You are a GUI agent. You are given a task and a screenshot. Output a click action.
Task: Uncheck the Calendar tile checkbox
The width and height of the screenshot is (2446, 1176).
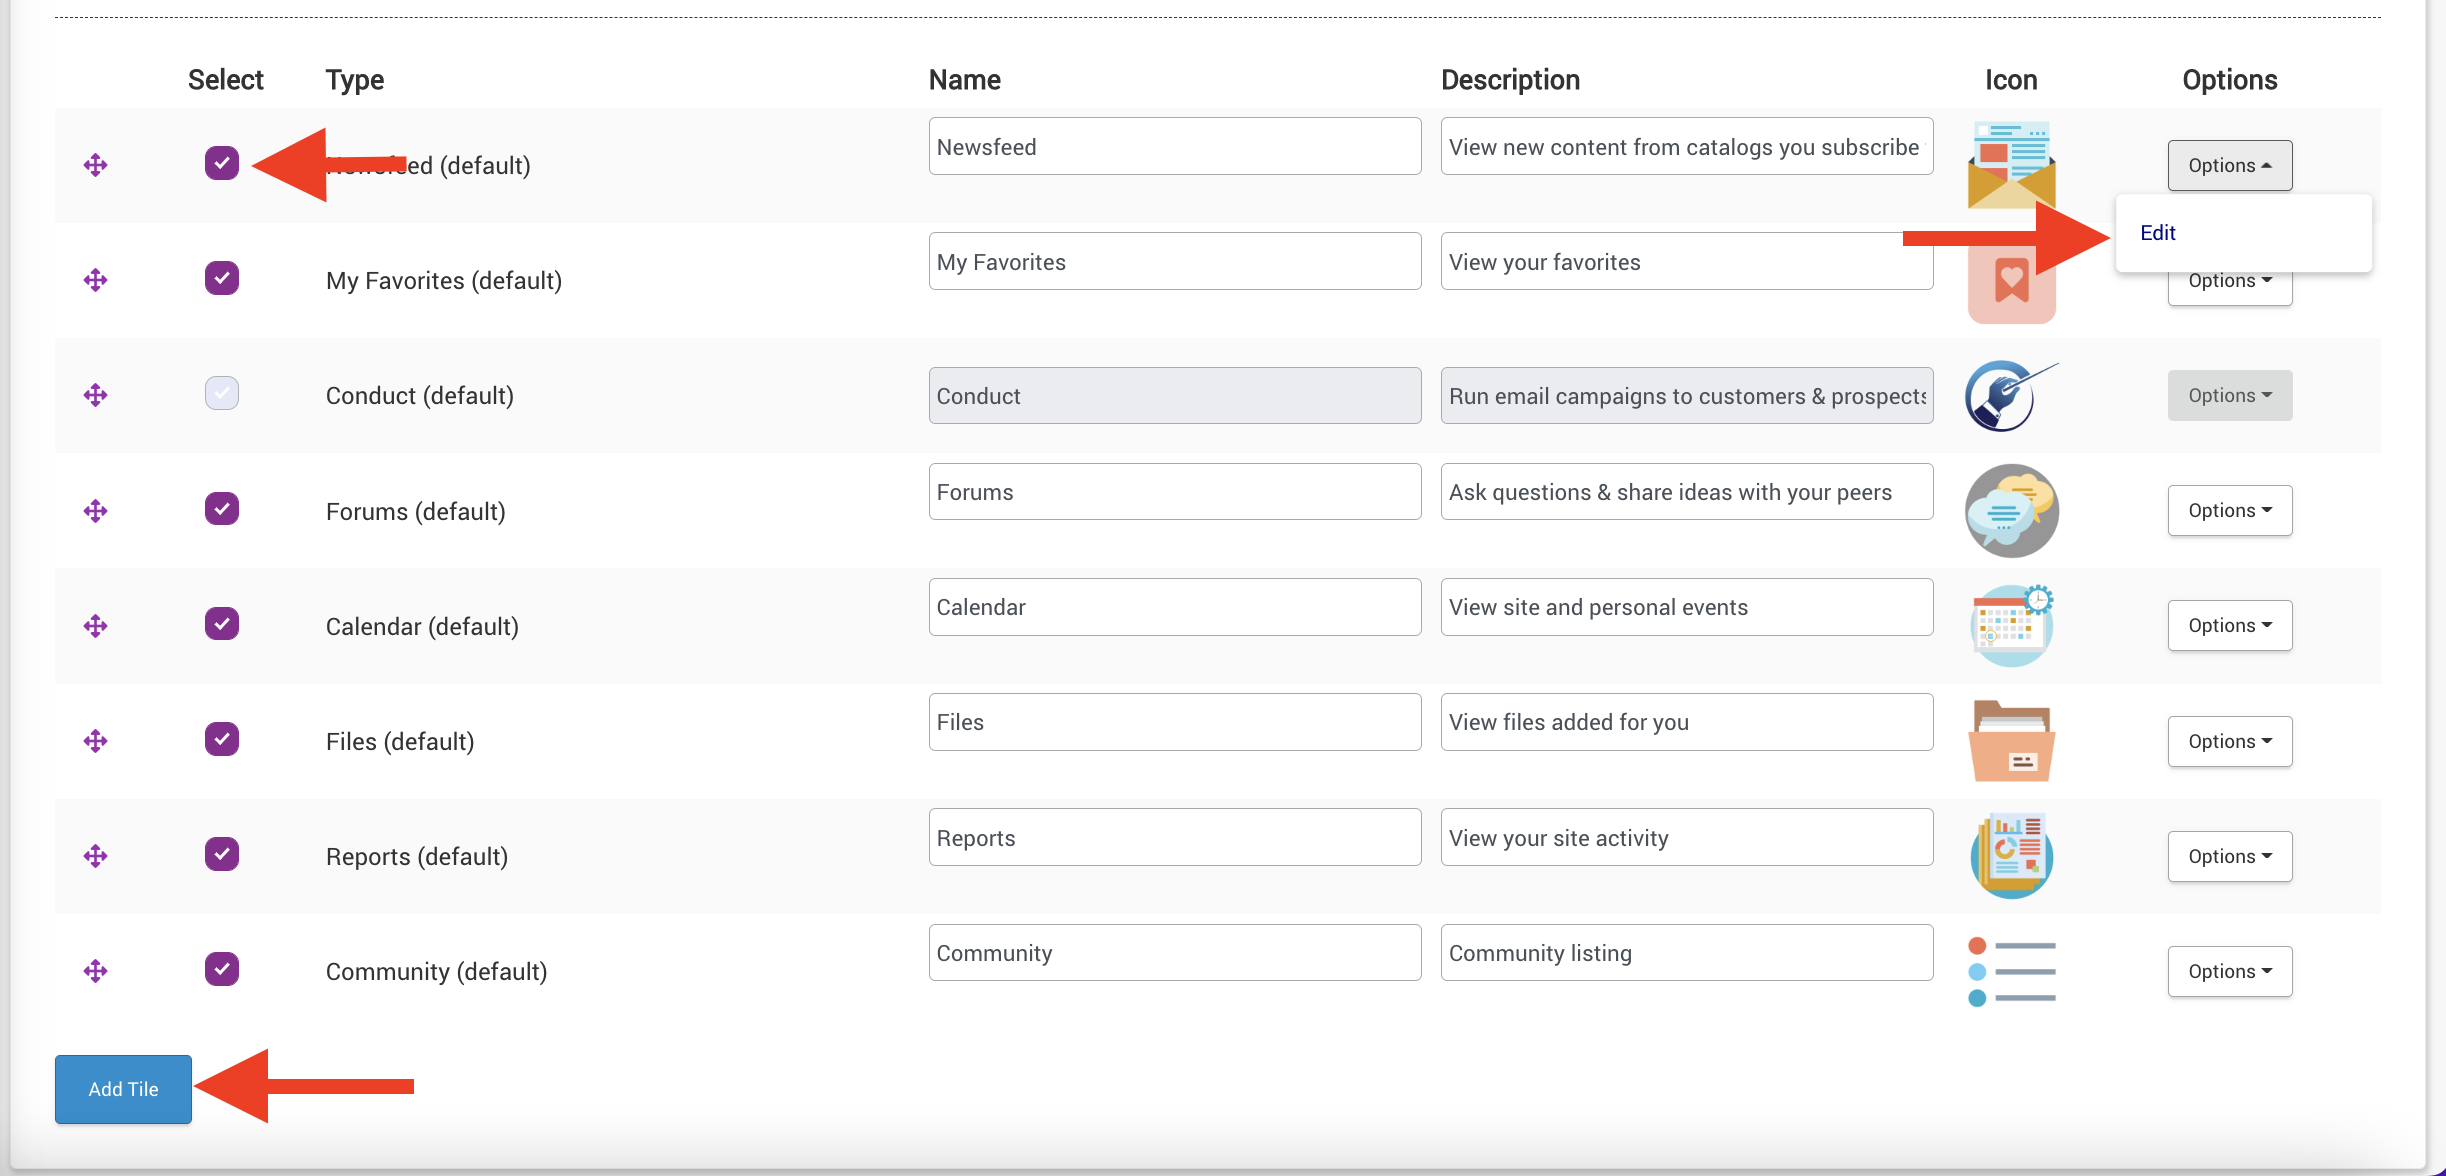coord(222,624)
